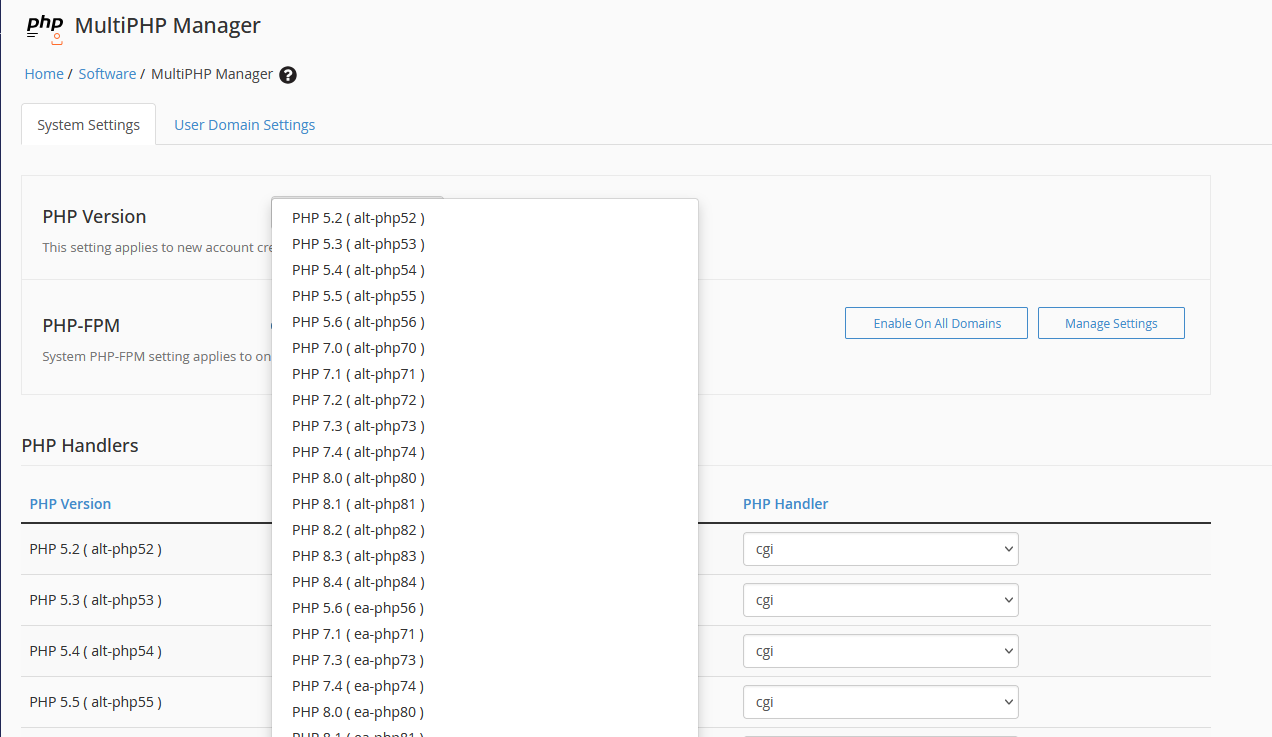Switch to User Domain Settings tab
Screen dimensions: 1272x737
click(x=244, y=125)
